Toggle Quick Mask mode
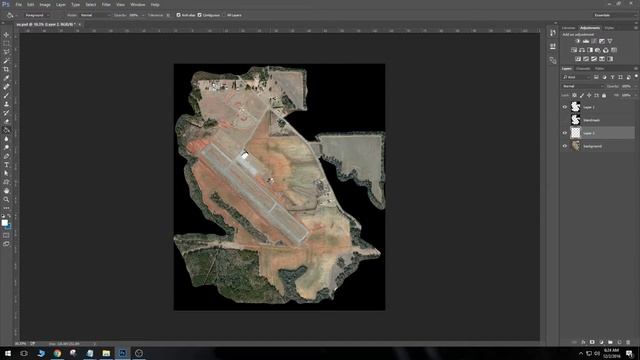The image size is (640, 360). [6, 236]
